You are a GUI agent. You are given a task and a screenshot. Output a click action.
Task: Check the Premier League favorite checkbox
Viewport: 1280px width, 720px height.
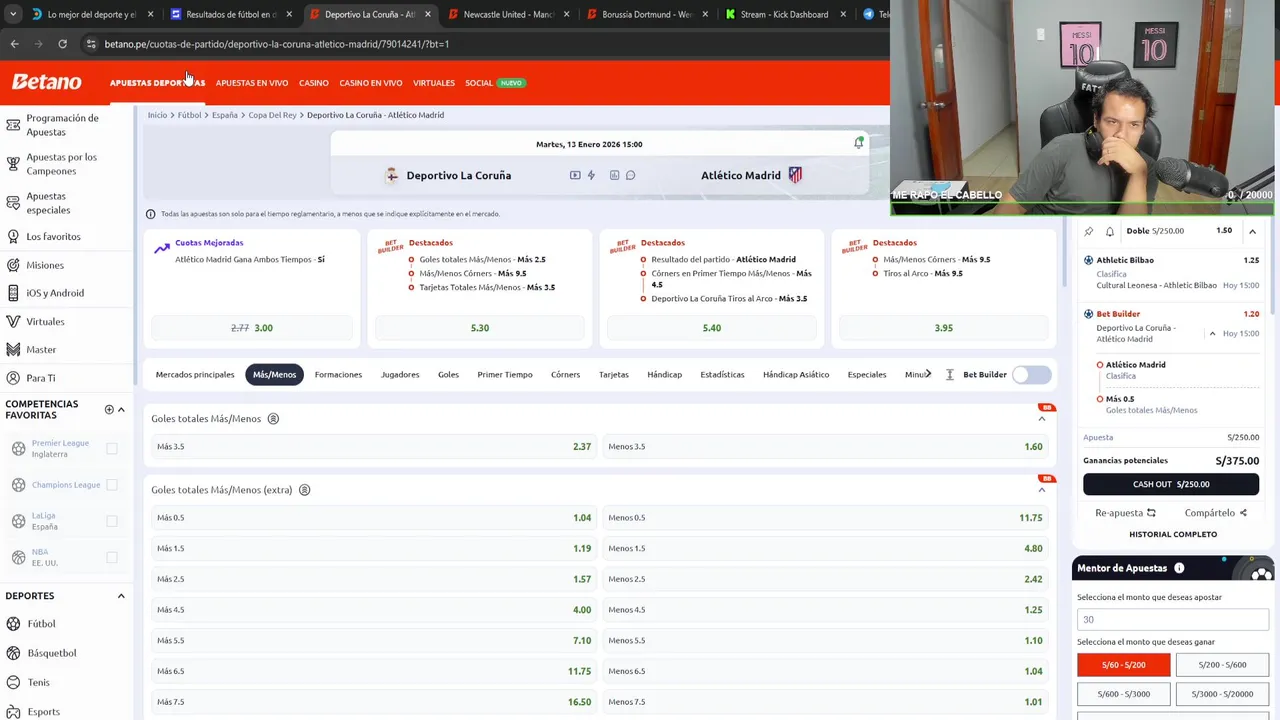click(x=112, y=449)
